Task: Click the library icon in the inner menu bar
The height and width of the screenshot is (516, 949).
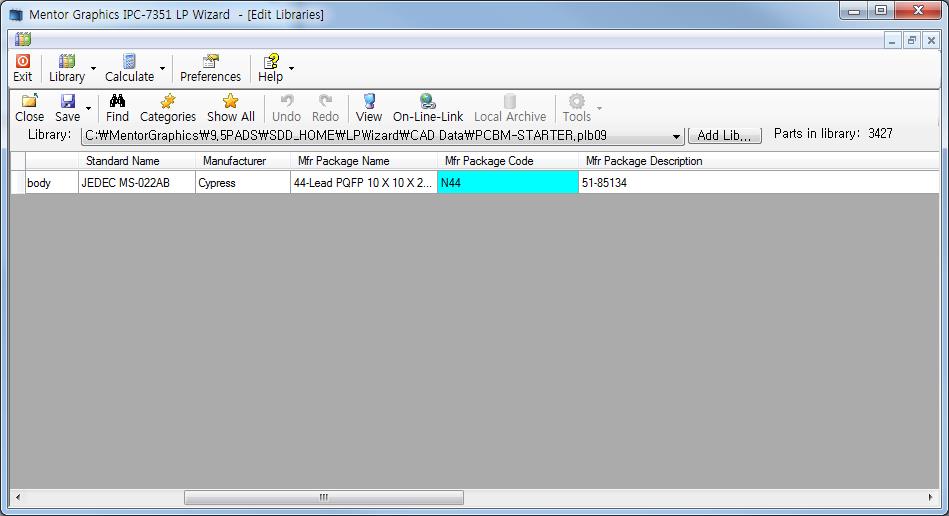Action: click(x=23, y=40)
